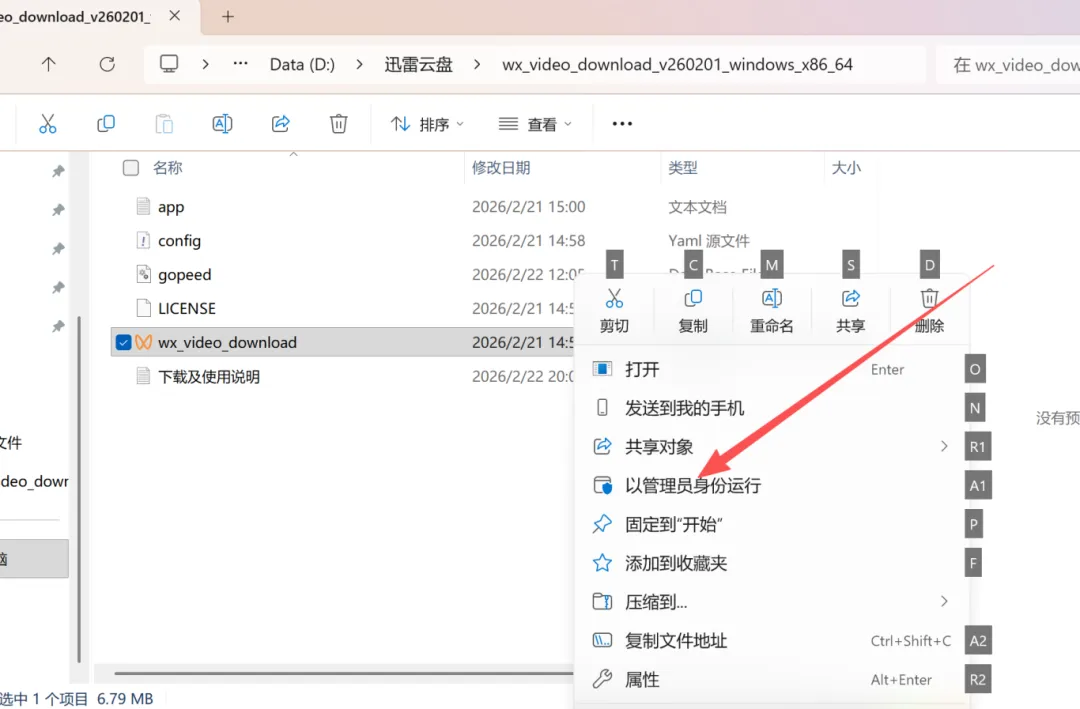Add a new Explorer tab
Screen dimensions: 1080x709
pyautogui.click(x=228, y=16)
